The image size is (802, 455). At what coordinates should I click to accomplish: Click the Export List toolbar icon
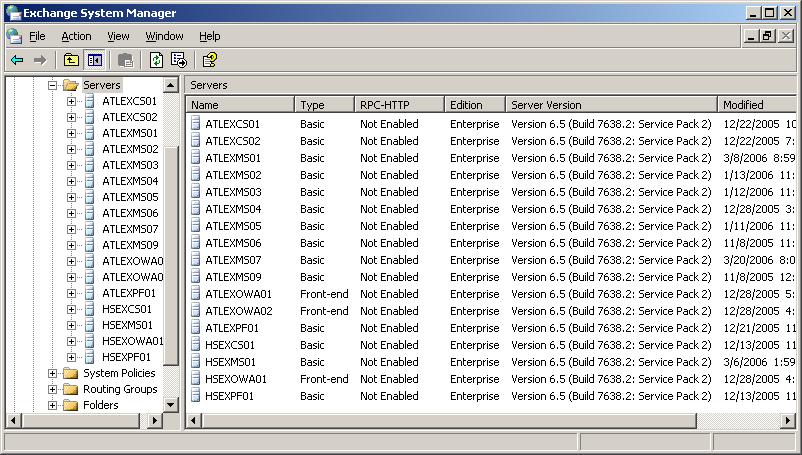(179, 60)
